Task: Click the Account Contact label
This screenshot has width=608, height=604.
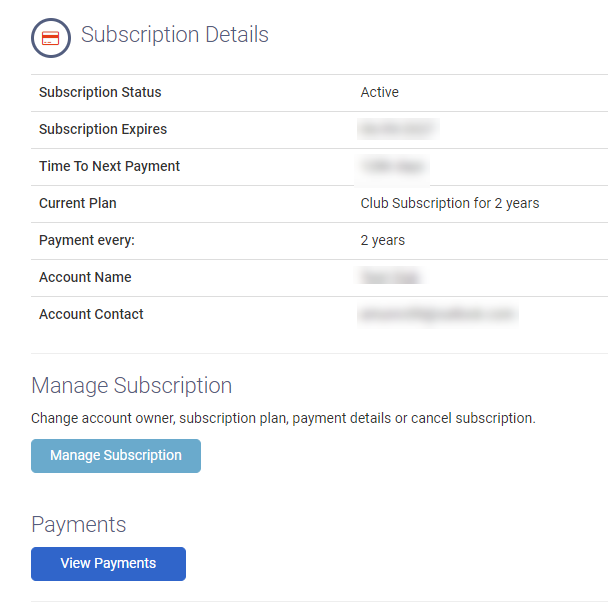Action: click(91, 314)
